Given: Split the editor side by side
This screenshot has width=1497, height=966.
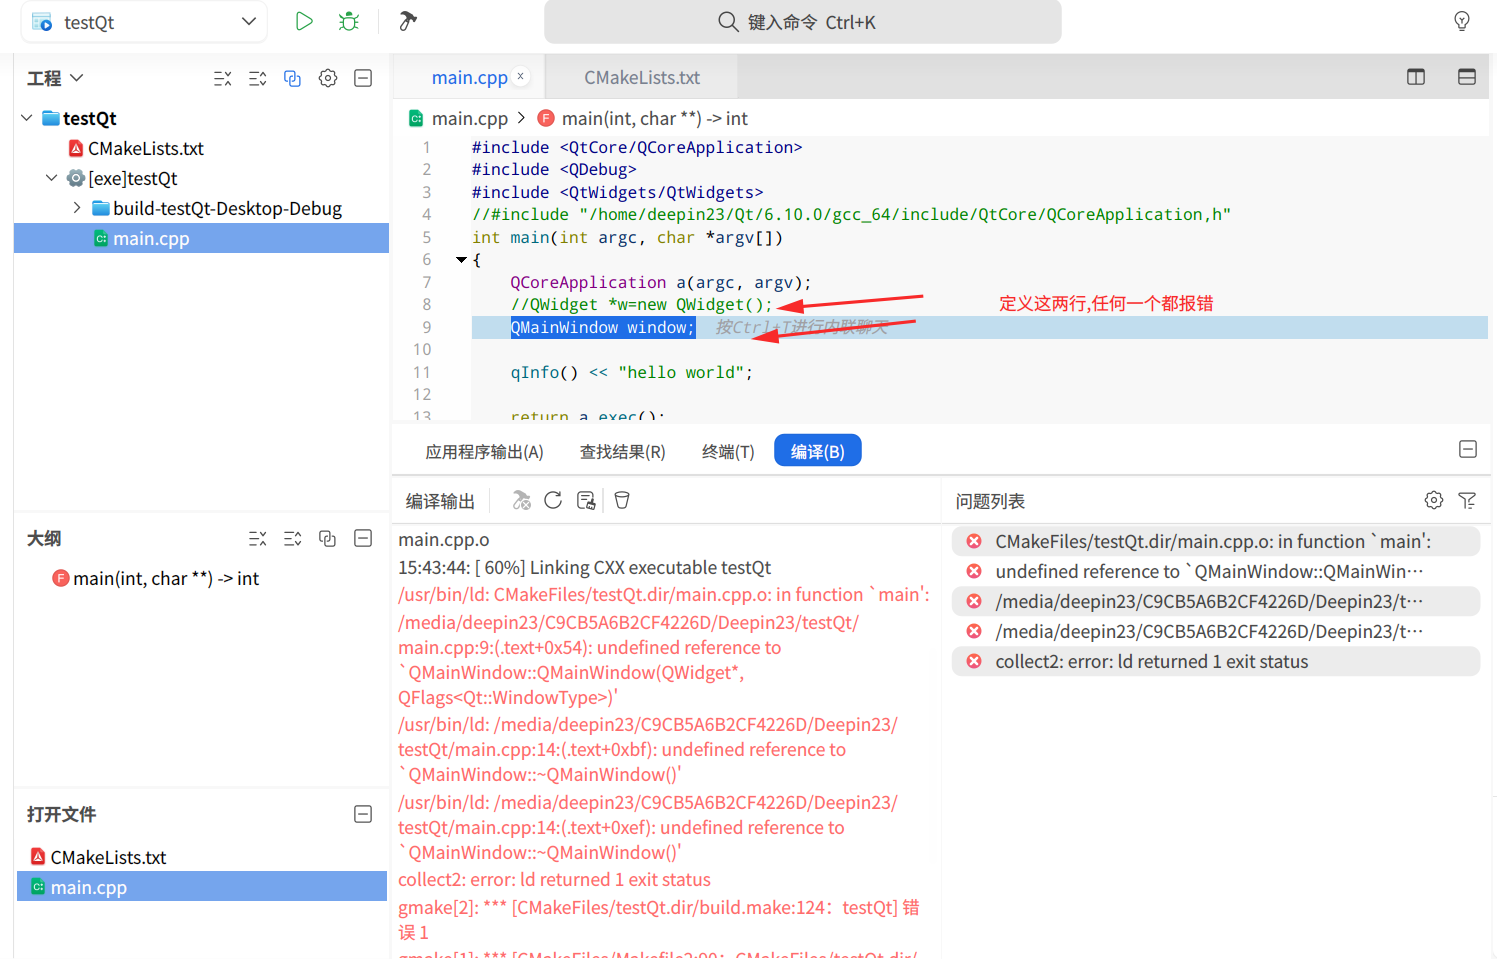Looking at the screenshot, I should pos(1416,77).
